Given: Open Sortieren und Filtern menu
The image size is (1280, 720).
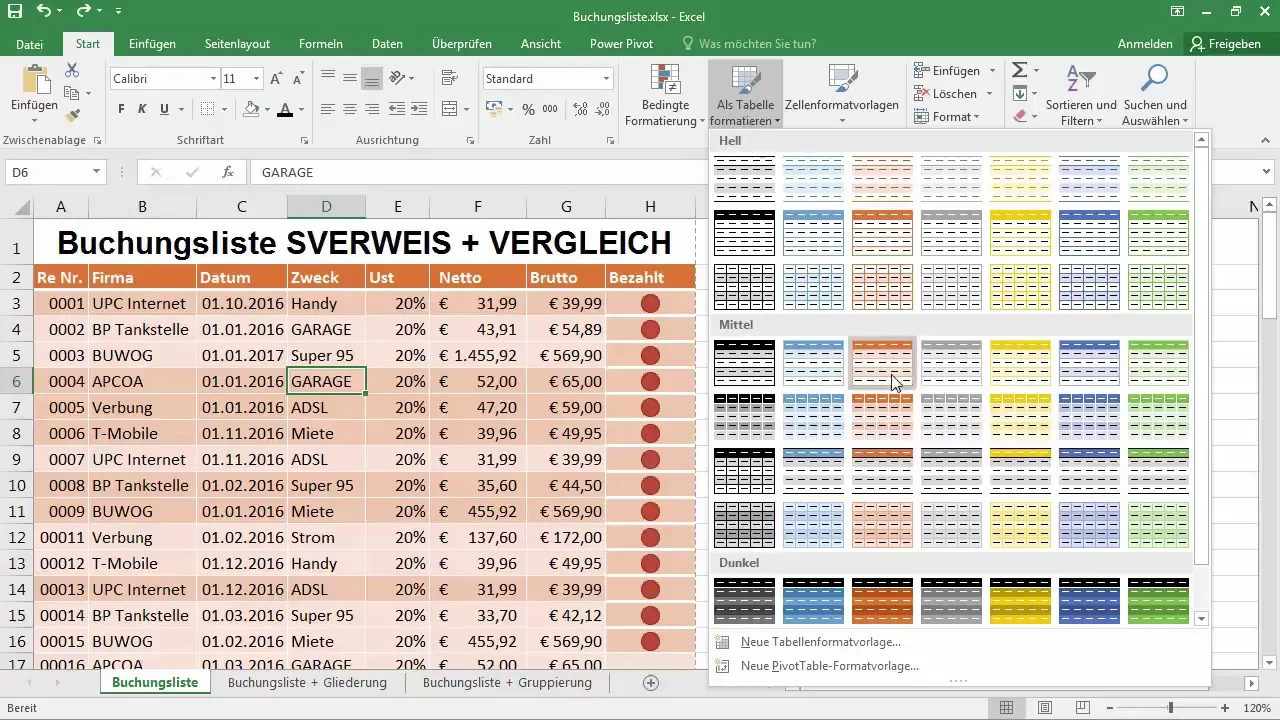Looking at the screenshot, I should tap(1080, 95).
